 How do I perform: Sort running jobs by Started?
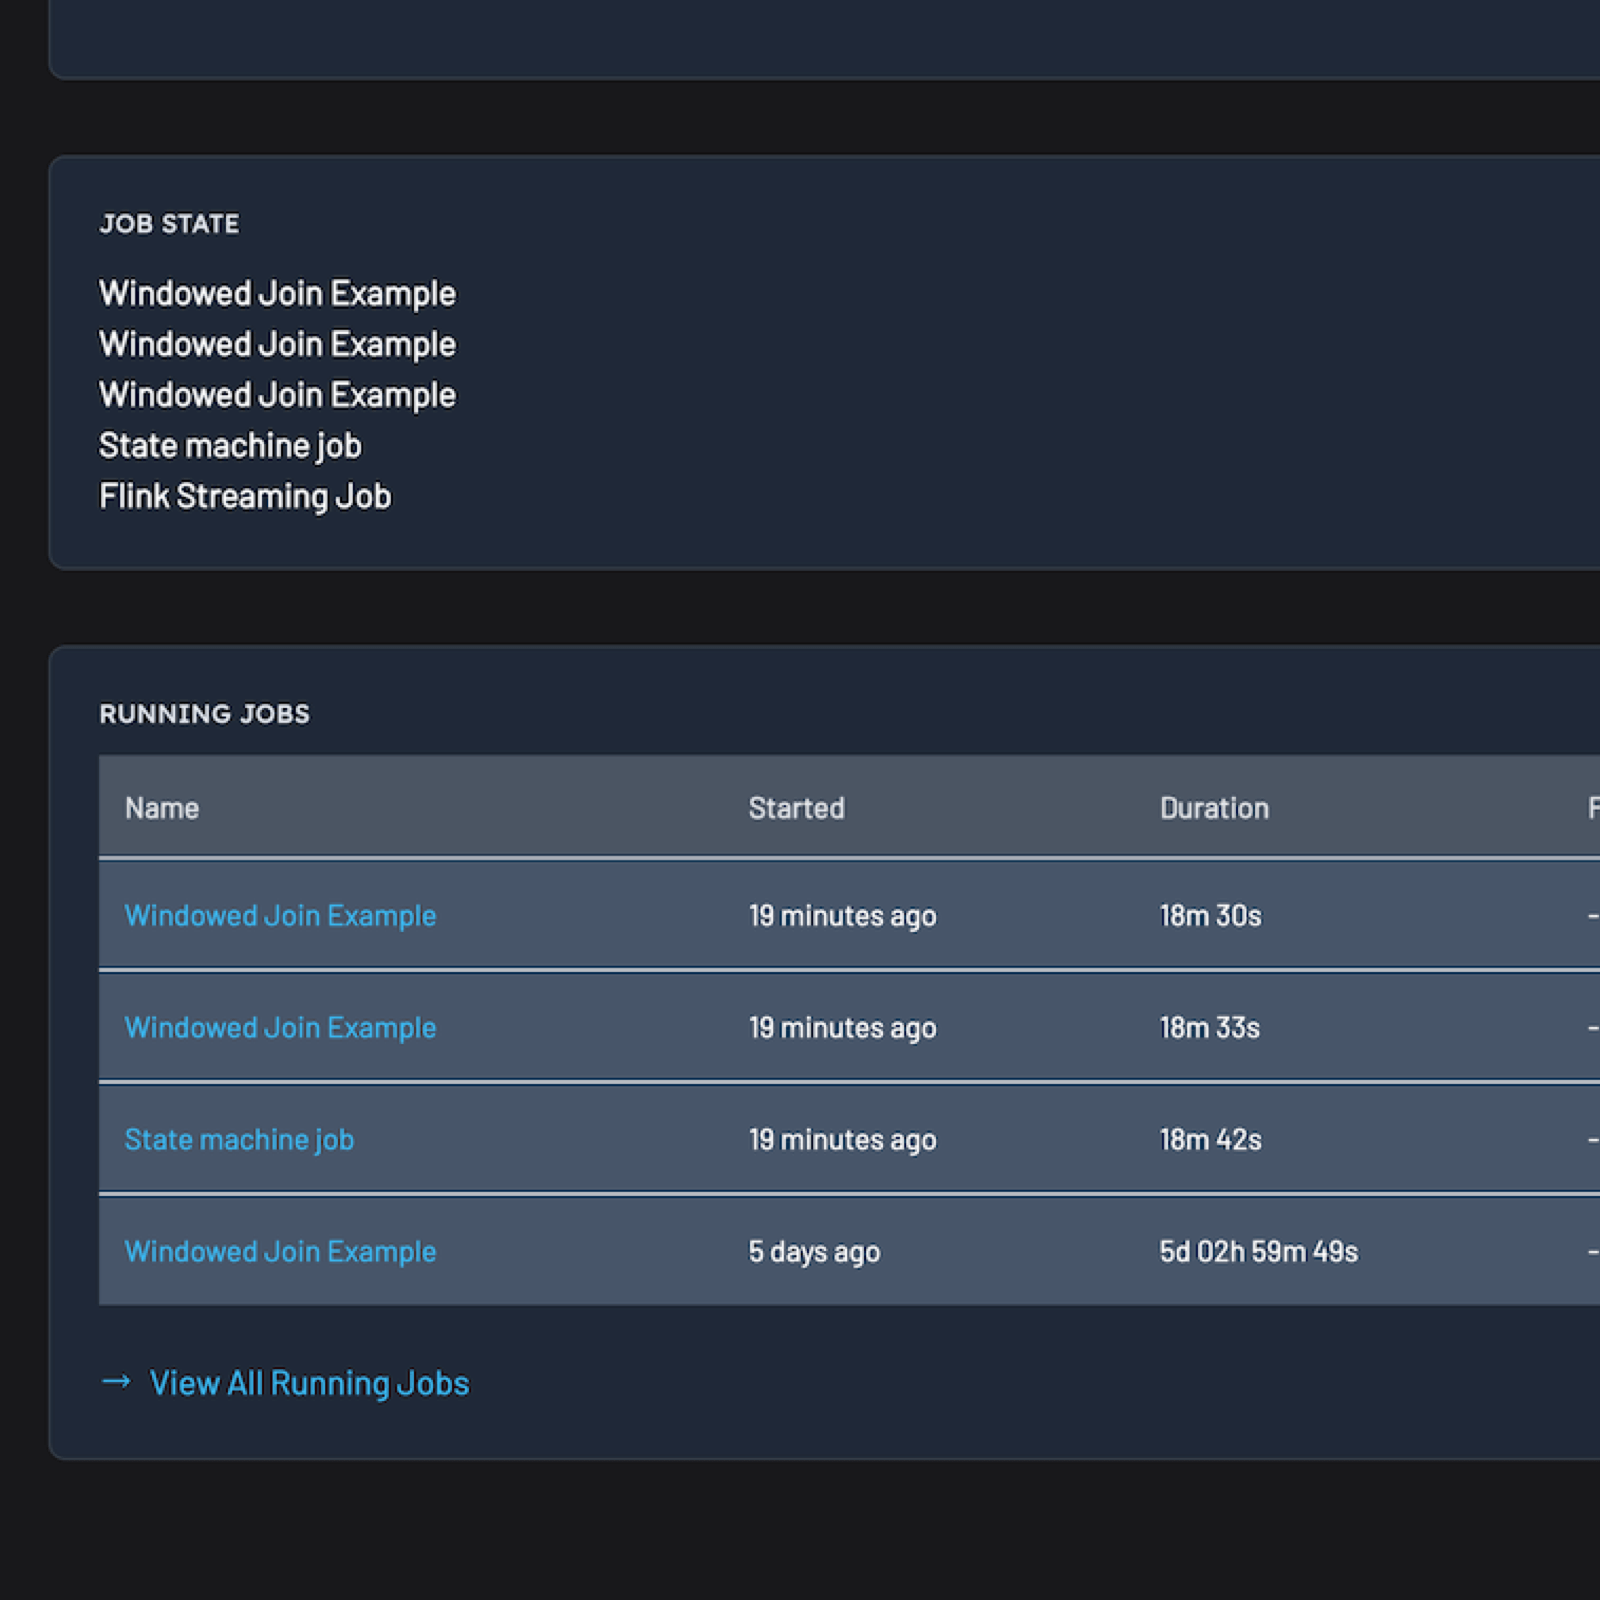(x=797, y=808)
